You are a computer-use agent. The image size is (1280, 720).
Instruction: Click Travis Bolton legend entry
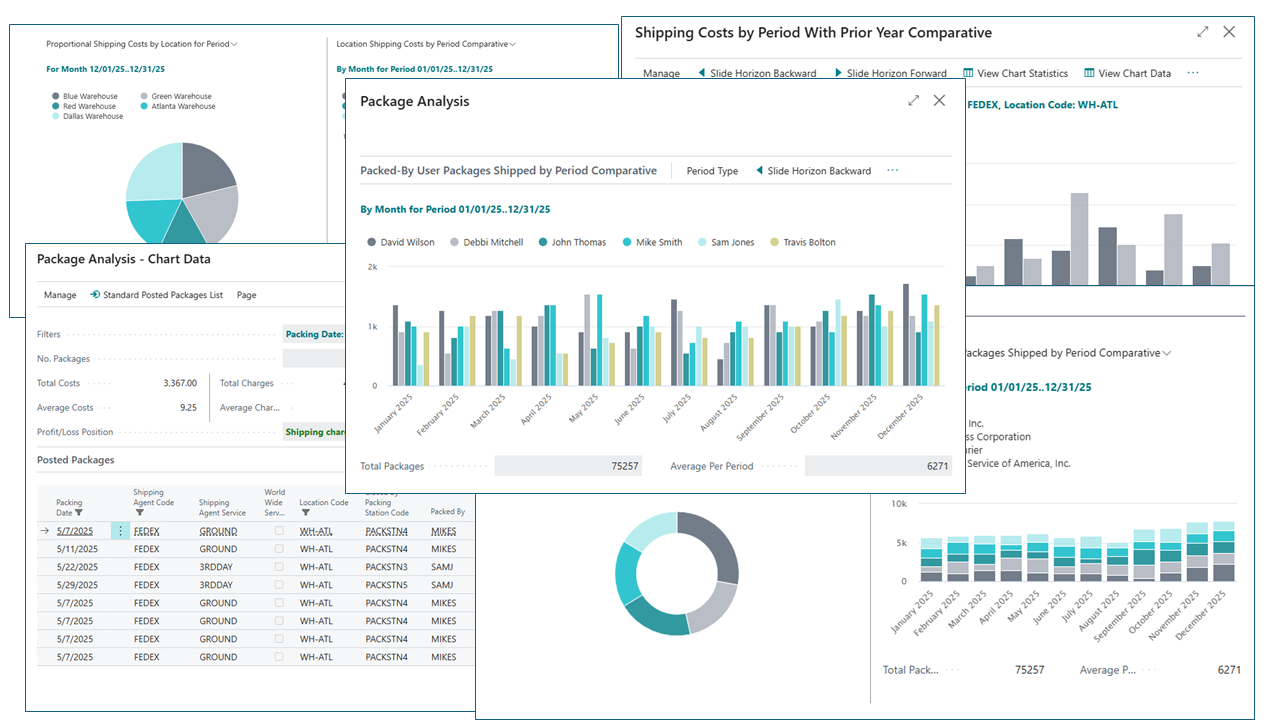point(802,242)
